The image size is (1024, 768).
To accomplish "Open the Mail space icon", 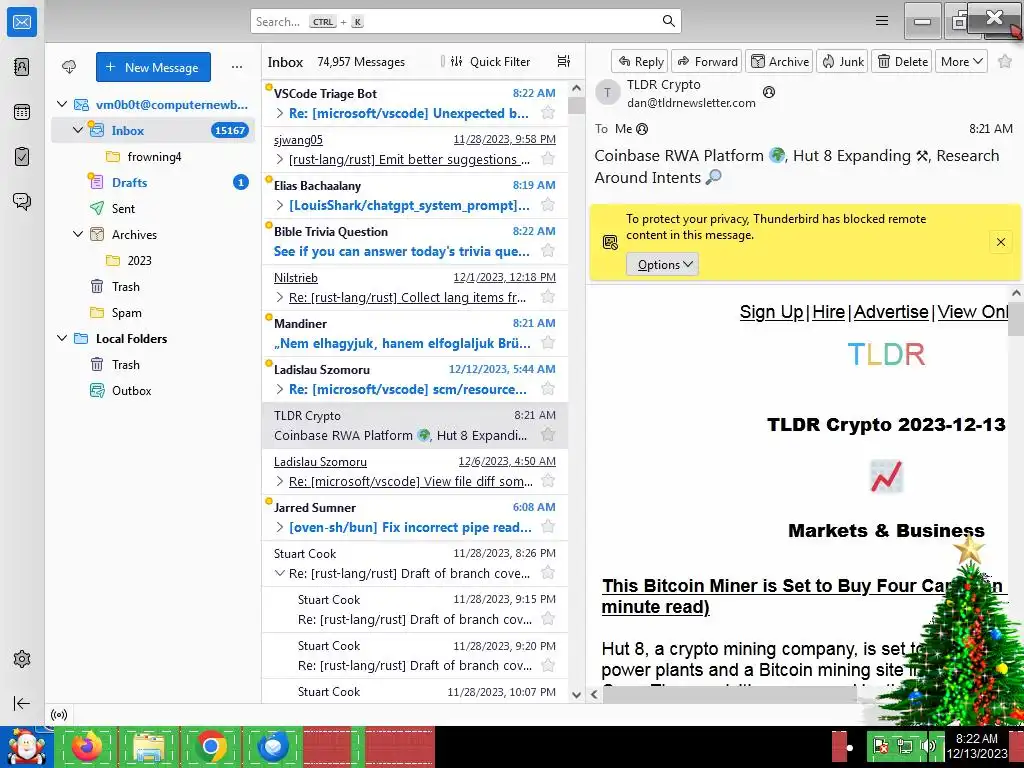I will (22, 22).
